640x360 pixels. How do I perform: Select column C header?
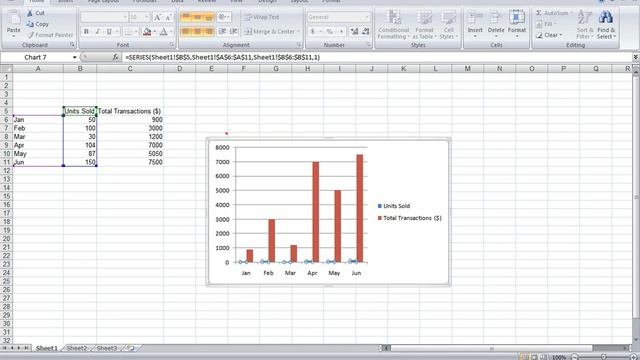coord(130,69)
